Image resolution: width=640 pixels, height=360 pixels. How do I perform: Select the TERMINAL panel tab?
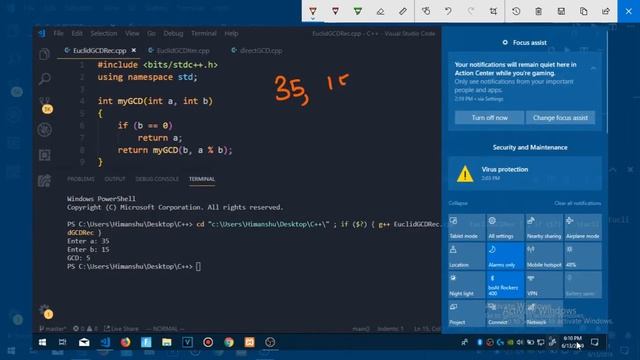coord(202,179)
